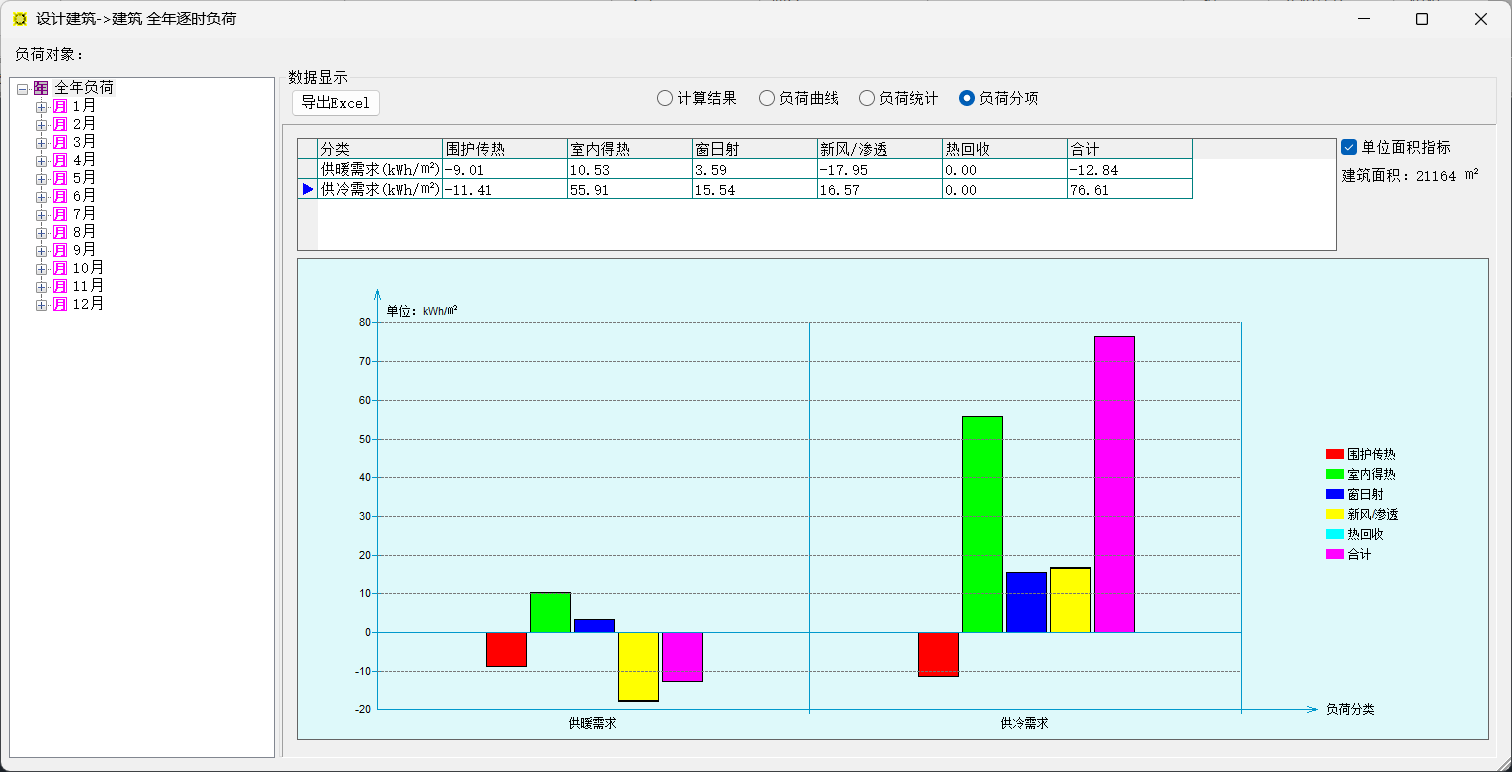The height and width of the screenshot is (772, 1512).
Task: Click the 12月 month icon in tree
Action: point(60,304)
